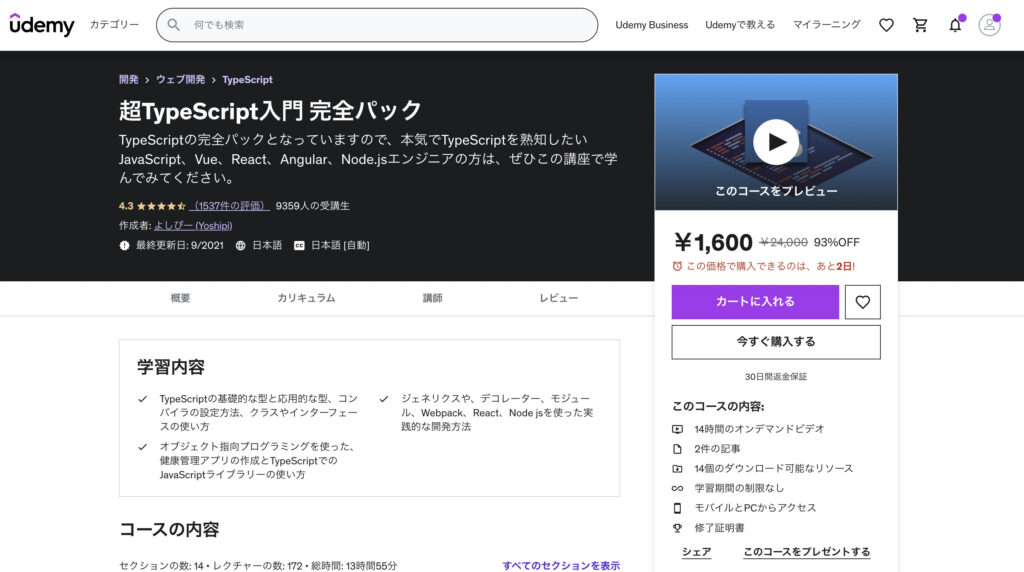1024x572 pixels.
Task: Click the closed captions icon
Action: click(x=299, y=246)
